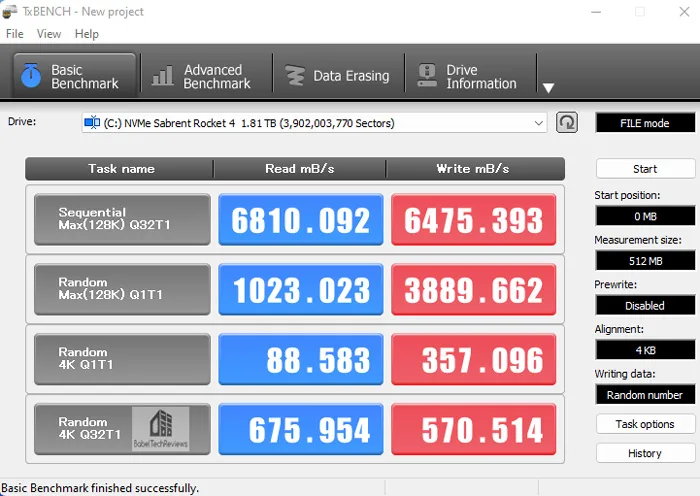700x496 pixels.
Task: Click the Measurement size 512 MB field
Action: click(645, 261)
